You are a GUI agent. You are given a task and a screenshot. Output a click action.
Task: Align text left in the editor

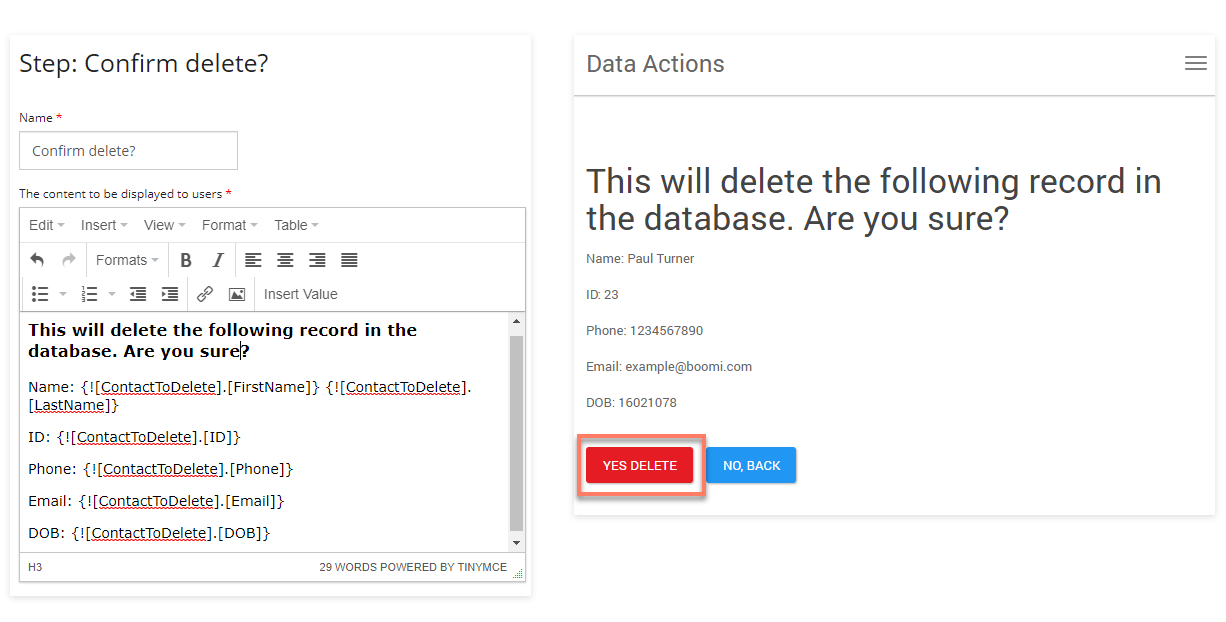254,260
